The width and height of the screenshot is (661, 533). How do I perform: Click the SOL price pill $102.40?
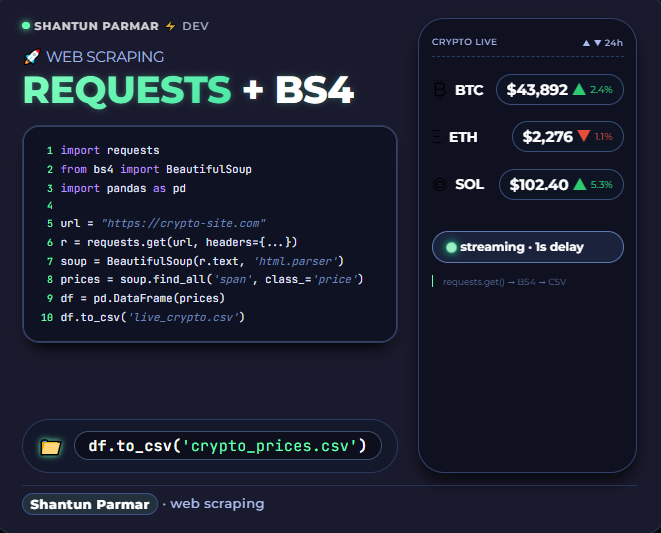[x=560, y=184]
